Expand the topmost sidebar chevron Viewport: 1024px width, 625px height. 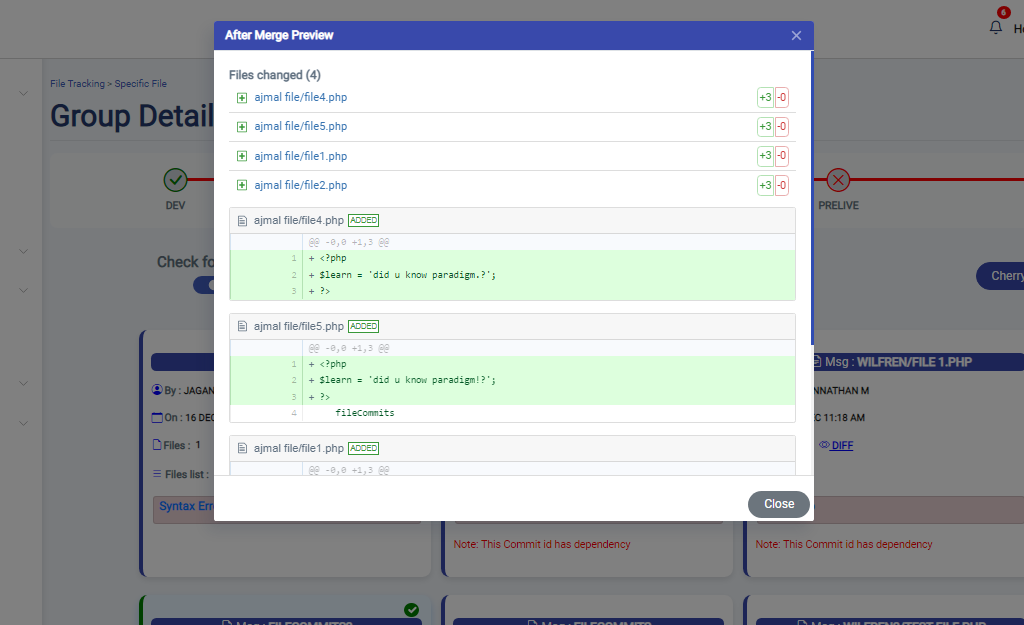23,94
